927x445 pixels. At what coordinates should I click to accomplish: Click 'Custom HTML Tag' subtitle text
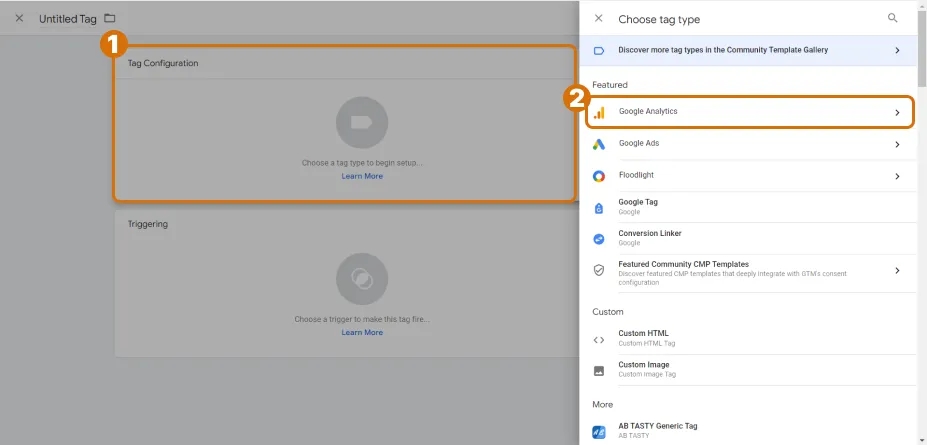click(x=646, y=343)
